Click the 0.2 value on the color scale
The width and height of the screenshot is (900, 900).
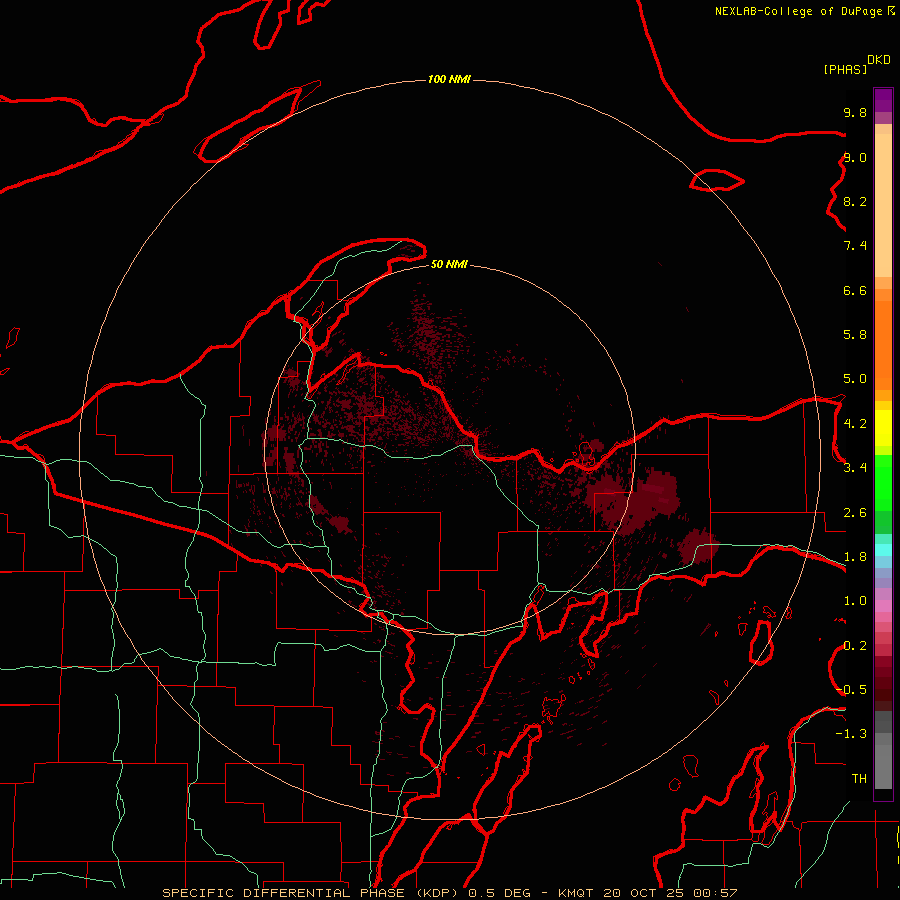pos(855,646)
